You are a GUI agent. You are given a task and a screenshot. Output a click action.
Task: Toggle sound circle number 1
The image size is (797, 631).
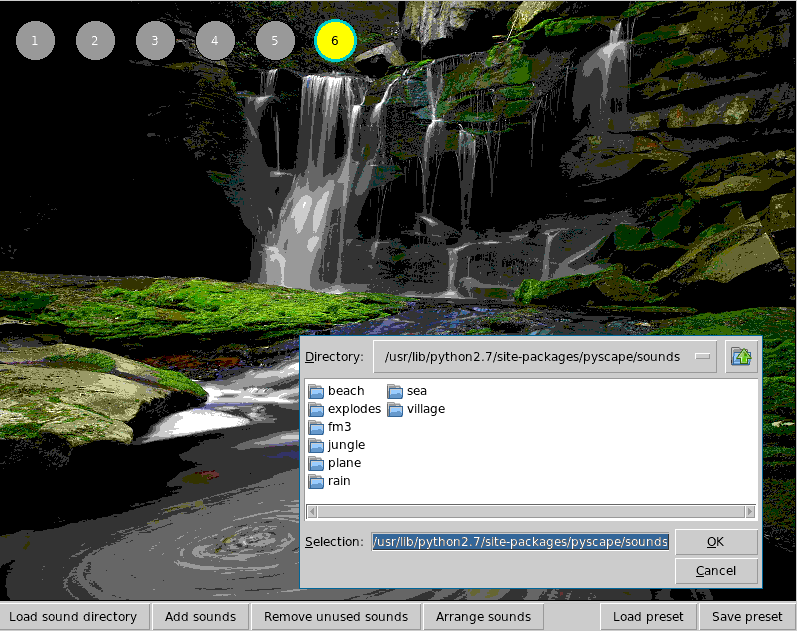(35, 41)
